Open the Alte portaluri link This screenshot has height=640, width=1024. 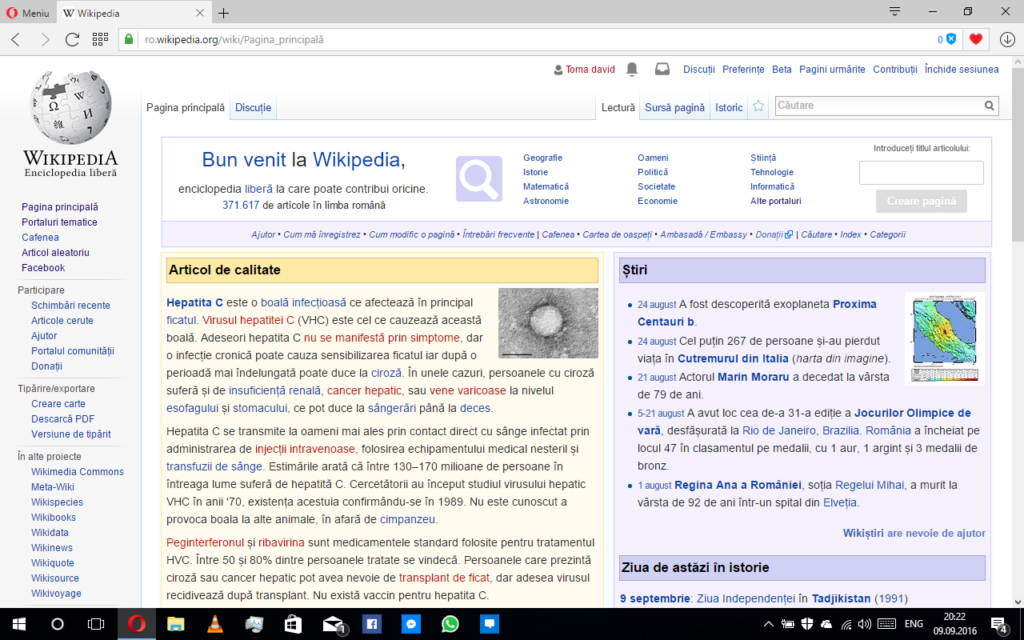pos(776,200)
